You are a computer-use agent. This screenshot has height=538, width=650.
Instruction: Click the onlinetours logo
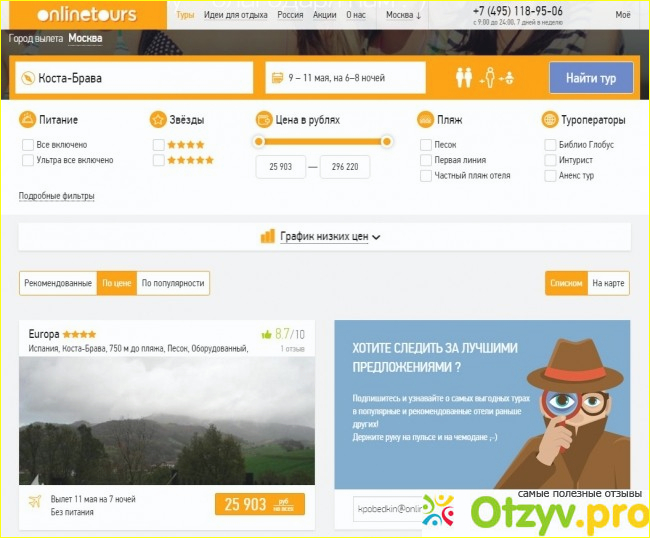[85, 15]
